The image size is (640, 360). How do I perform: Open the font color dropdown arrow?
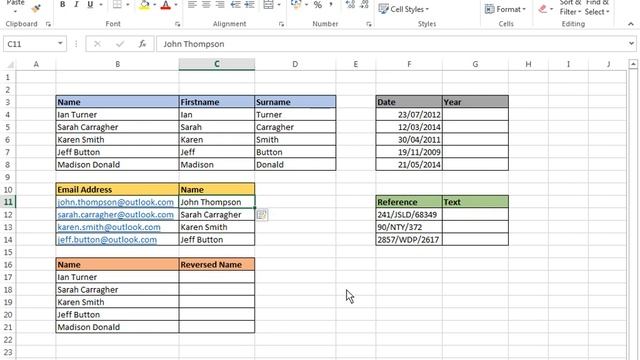click(176, 5)
